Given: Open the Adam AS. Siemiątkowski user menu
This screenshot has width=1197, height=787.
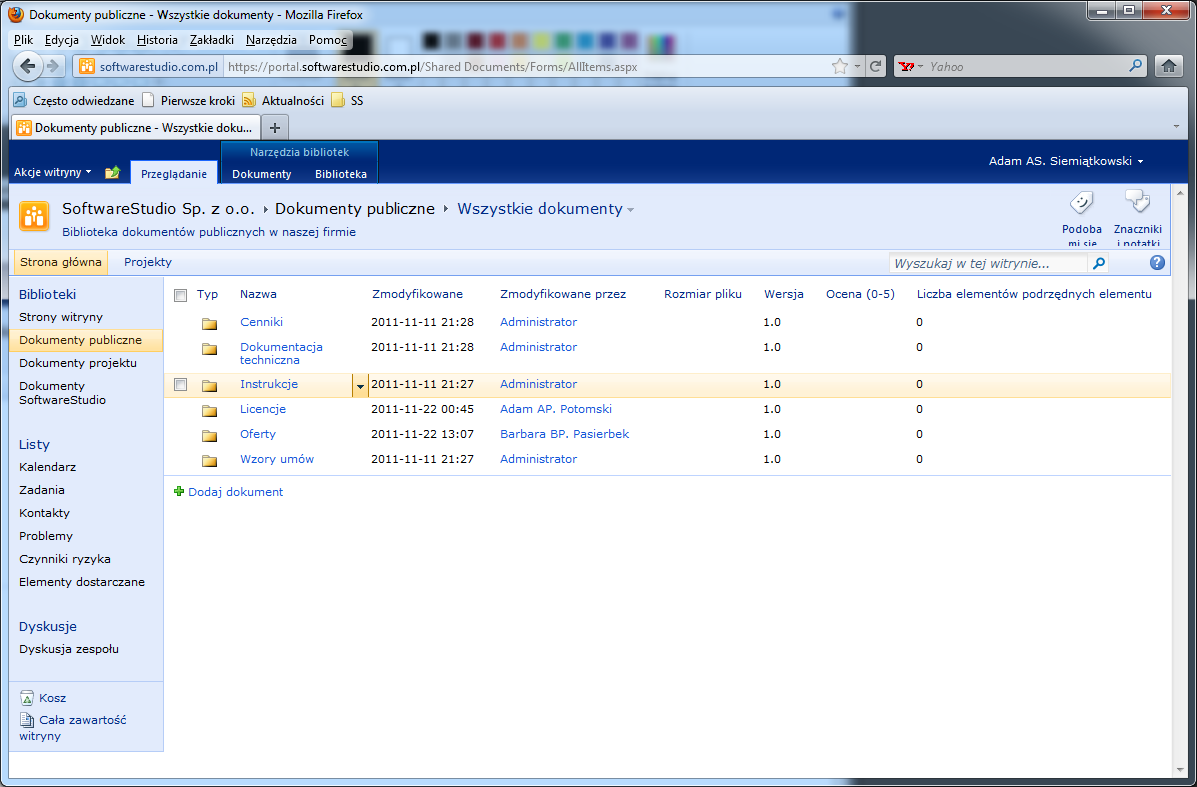Looking at the screenshot, I should tap(1066, 161).
